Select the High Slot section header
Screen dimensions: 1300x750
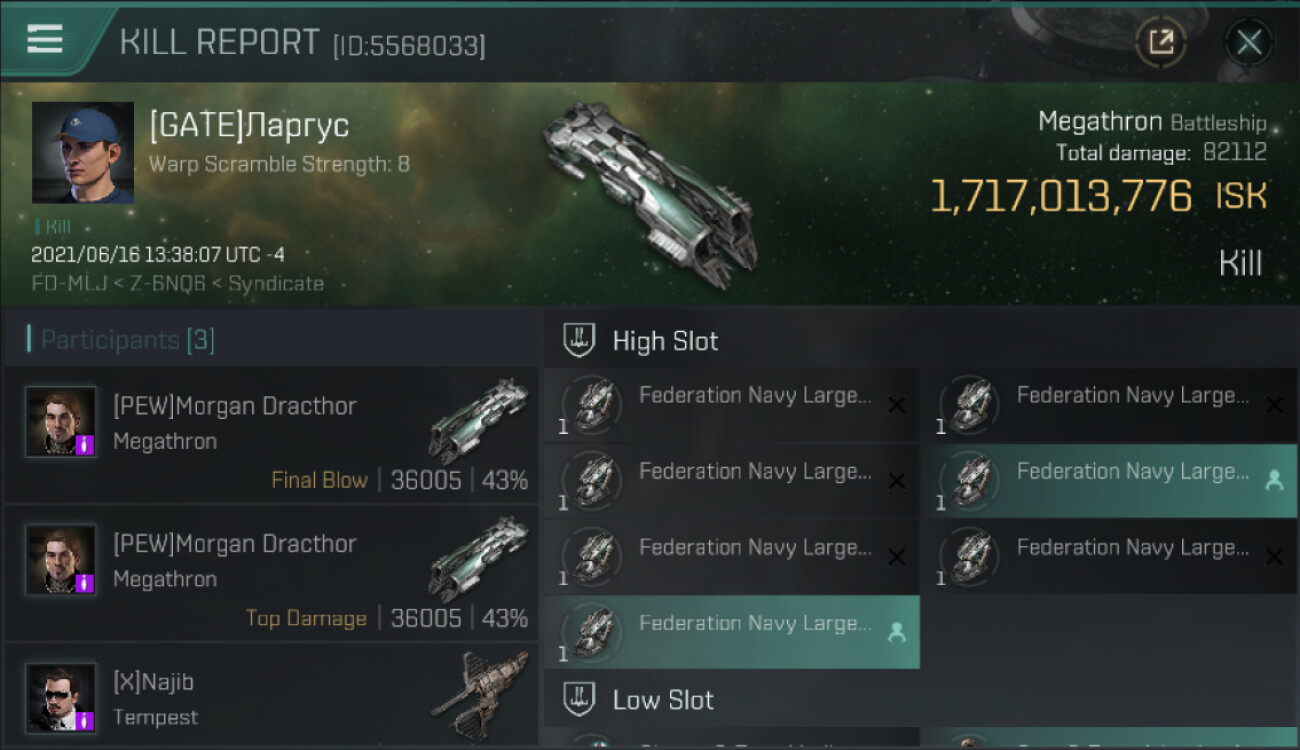(665, 341)
